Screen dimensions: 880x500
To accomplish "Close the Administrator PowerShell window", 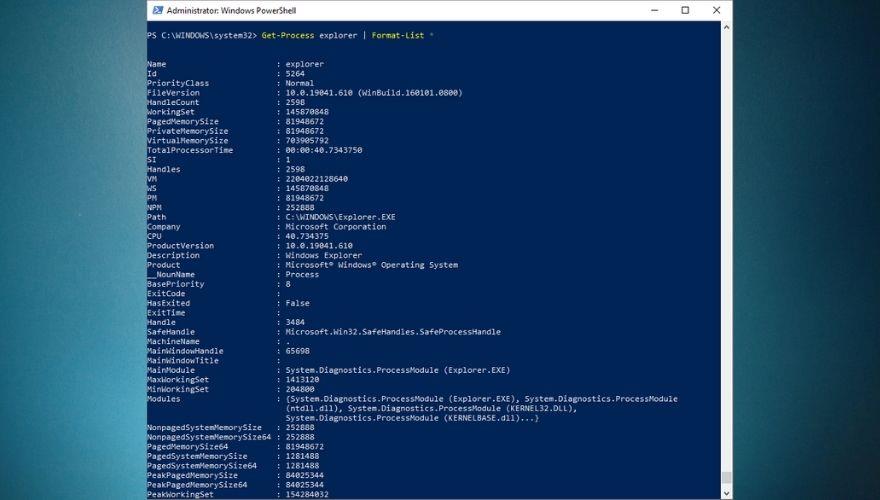I will click(716, 10).
